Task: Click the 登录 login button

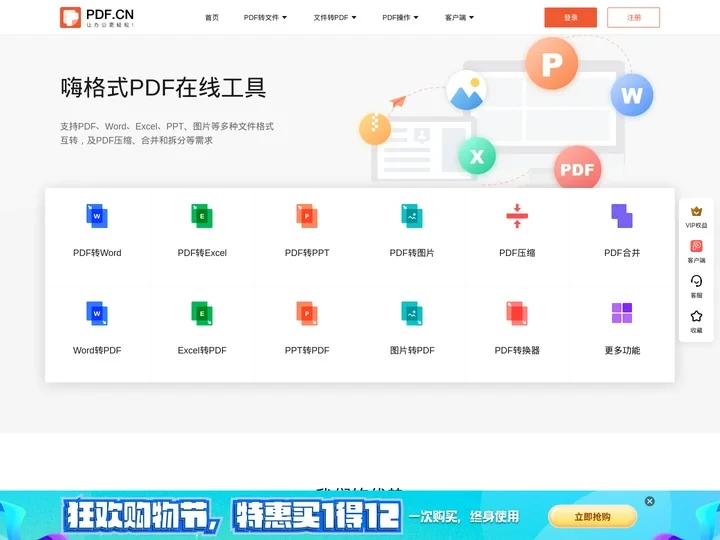Action: pos(570,17)
